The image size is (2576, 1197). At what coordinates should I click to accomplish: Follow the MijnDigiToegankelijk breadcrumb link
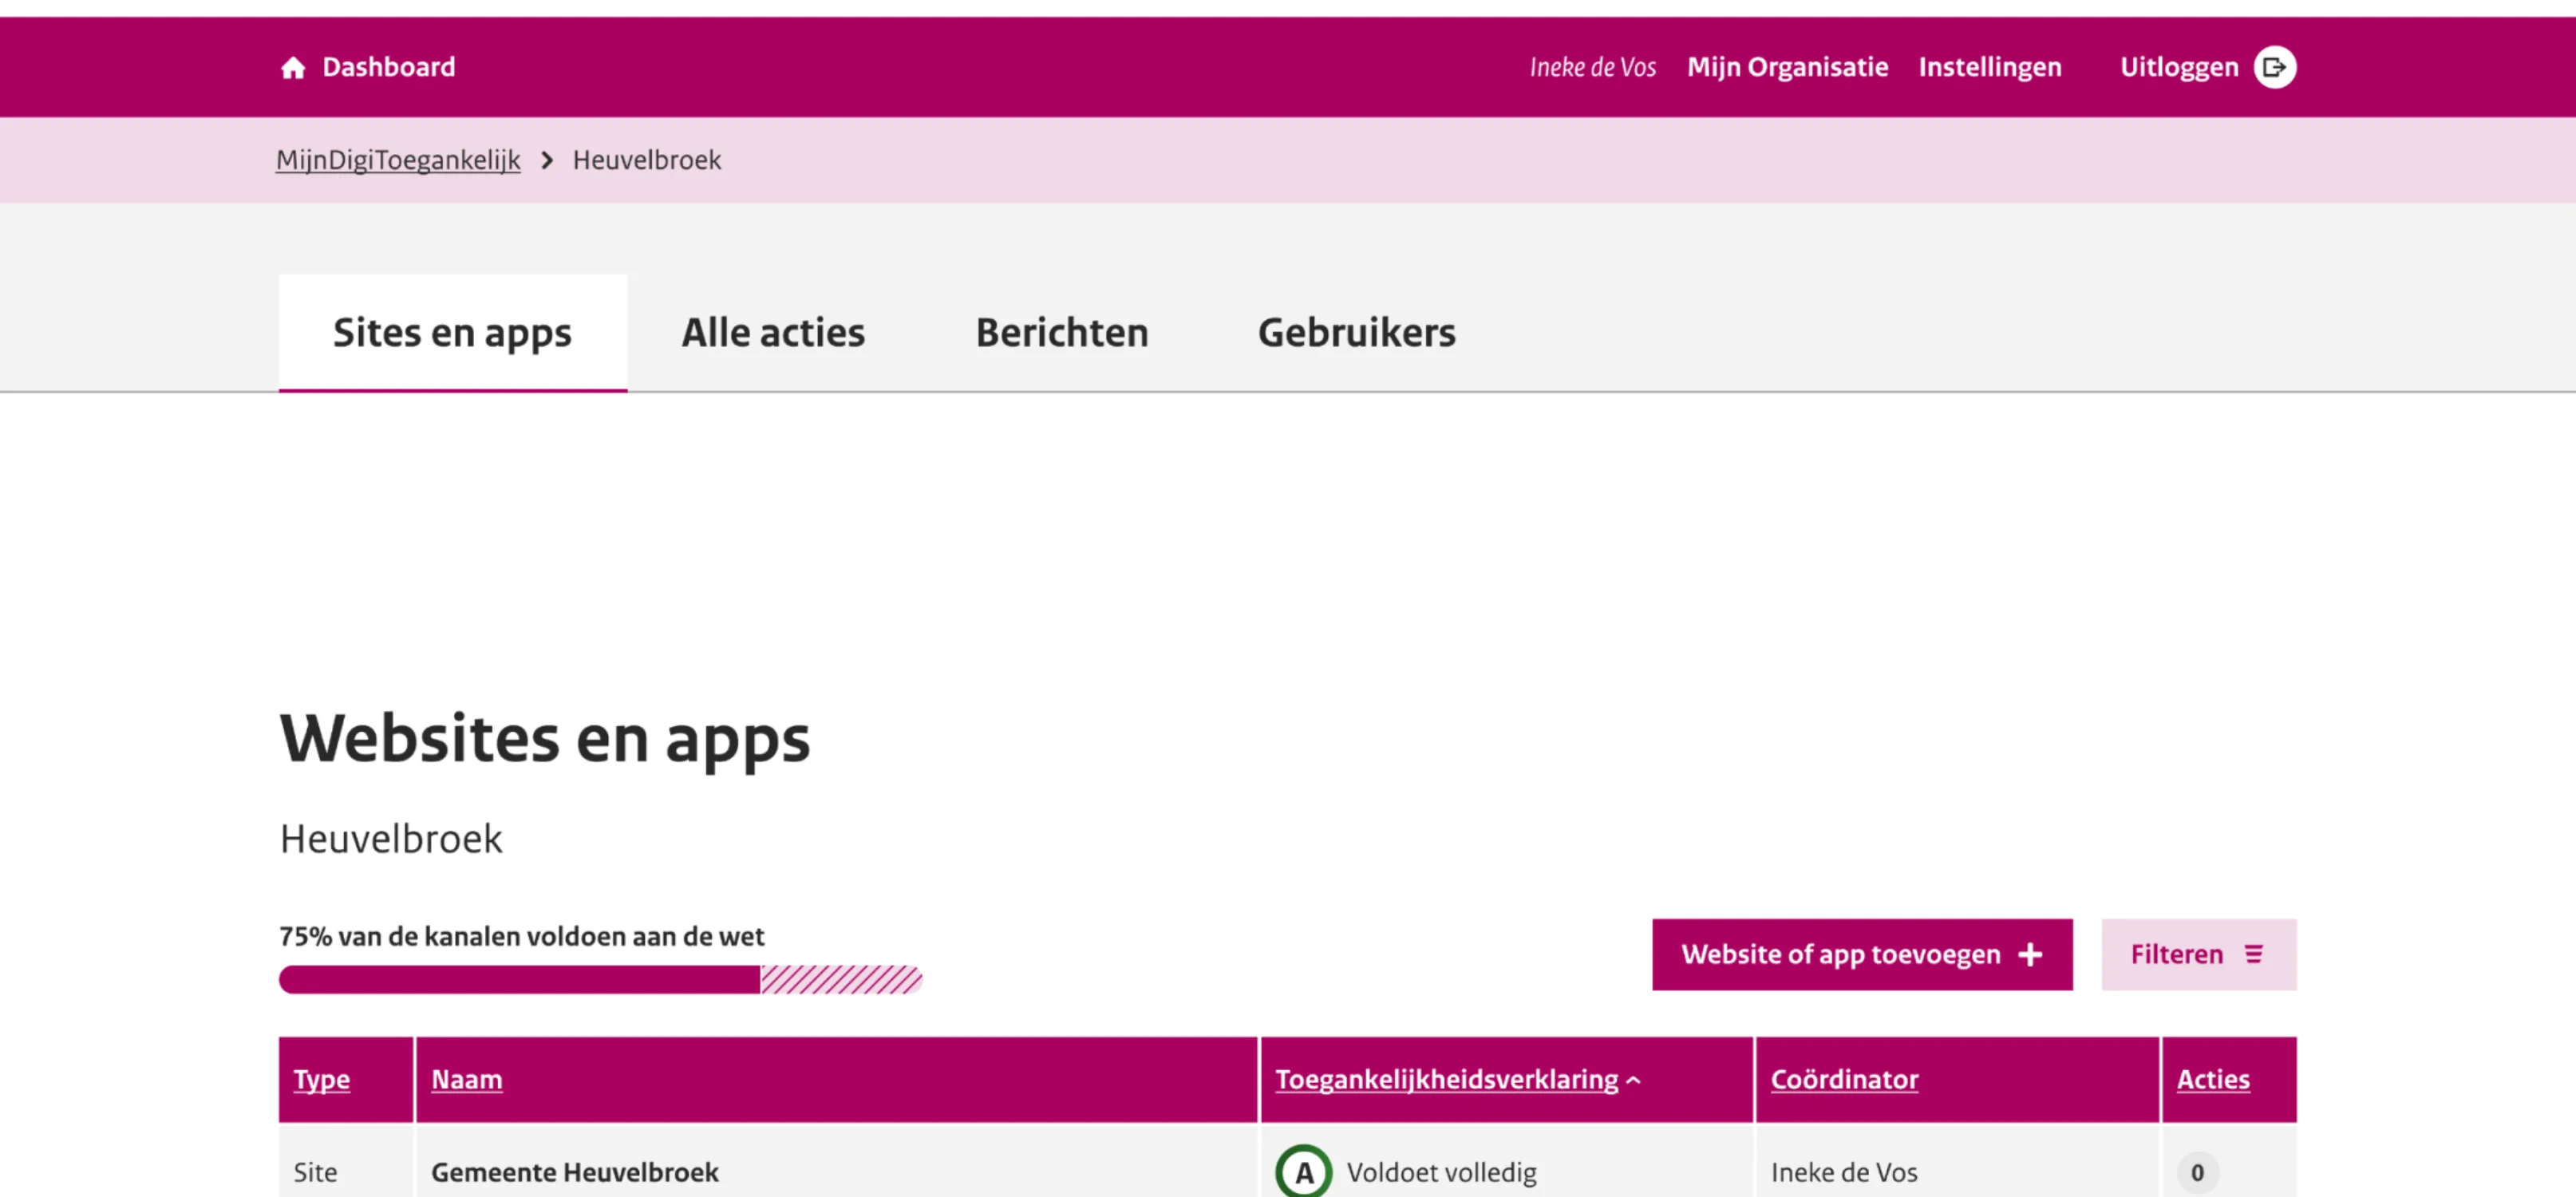(398, 160)
